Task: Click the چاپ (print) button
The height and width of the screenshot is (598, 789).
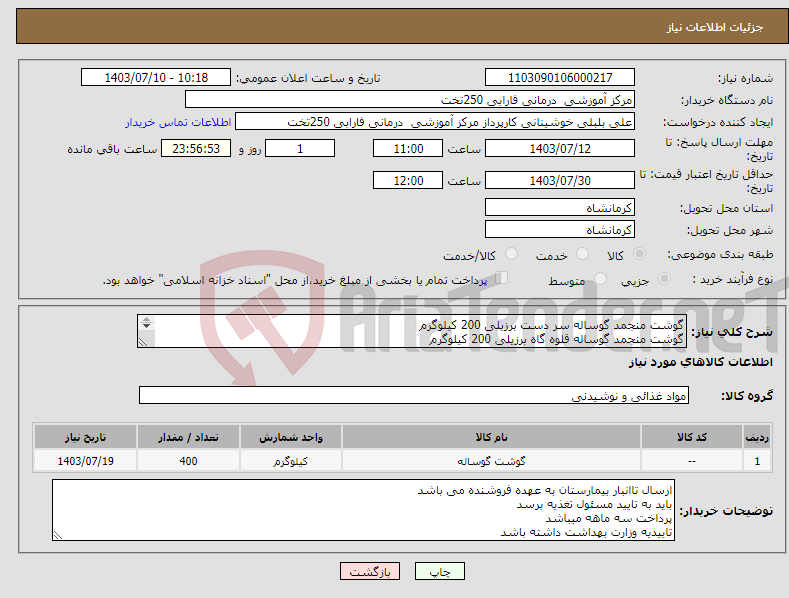Action: [439, 571]
